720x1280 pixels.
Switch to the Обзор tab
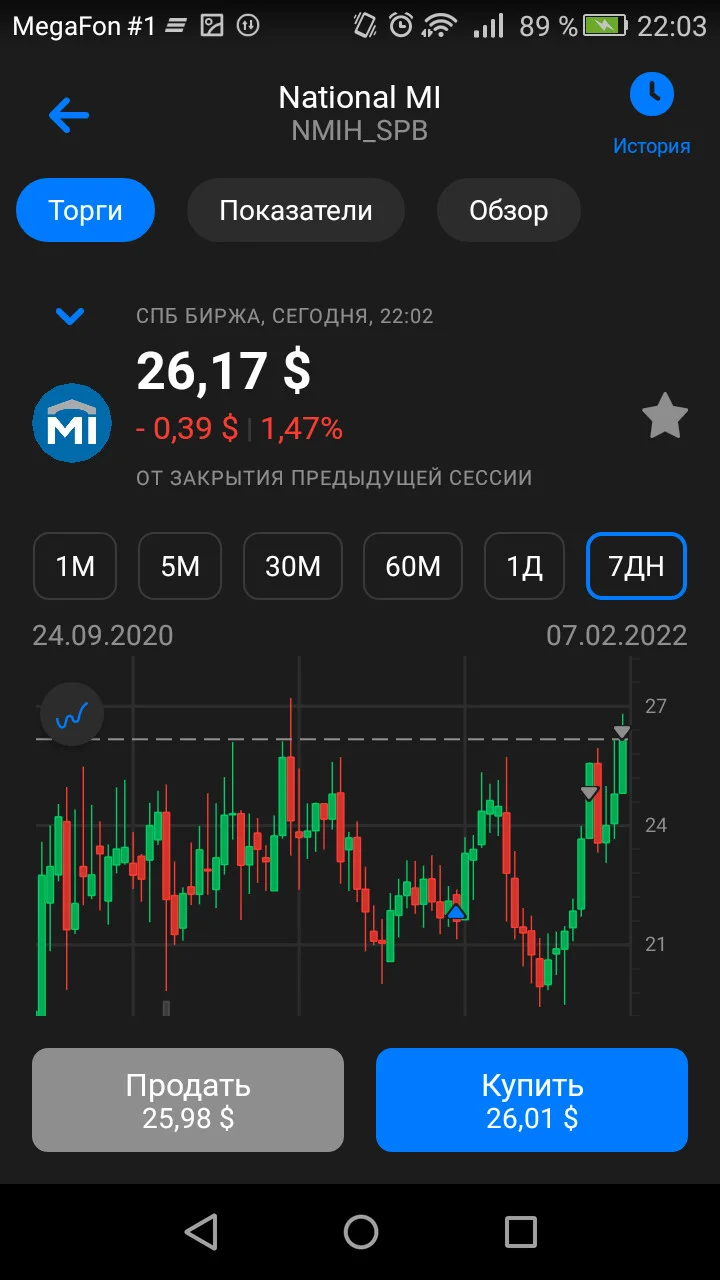509,210
